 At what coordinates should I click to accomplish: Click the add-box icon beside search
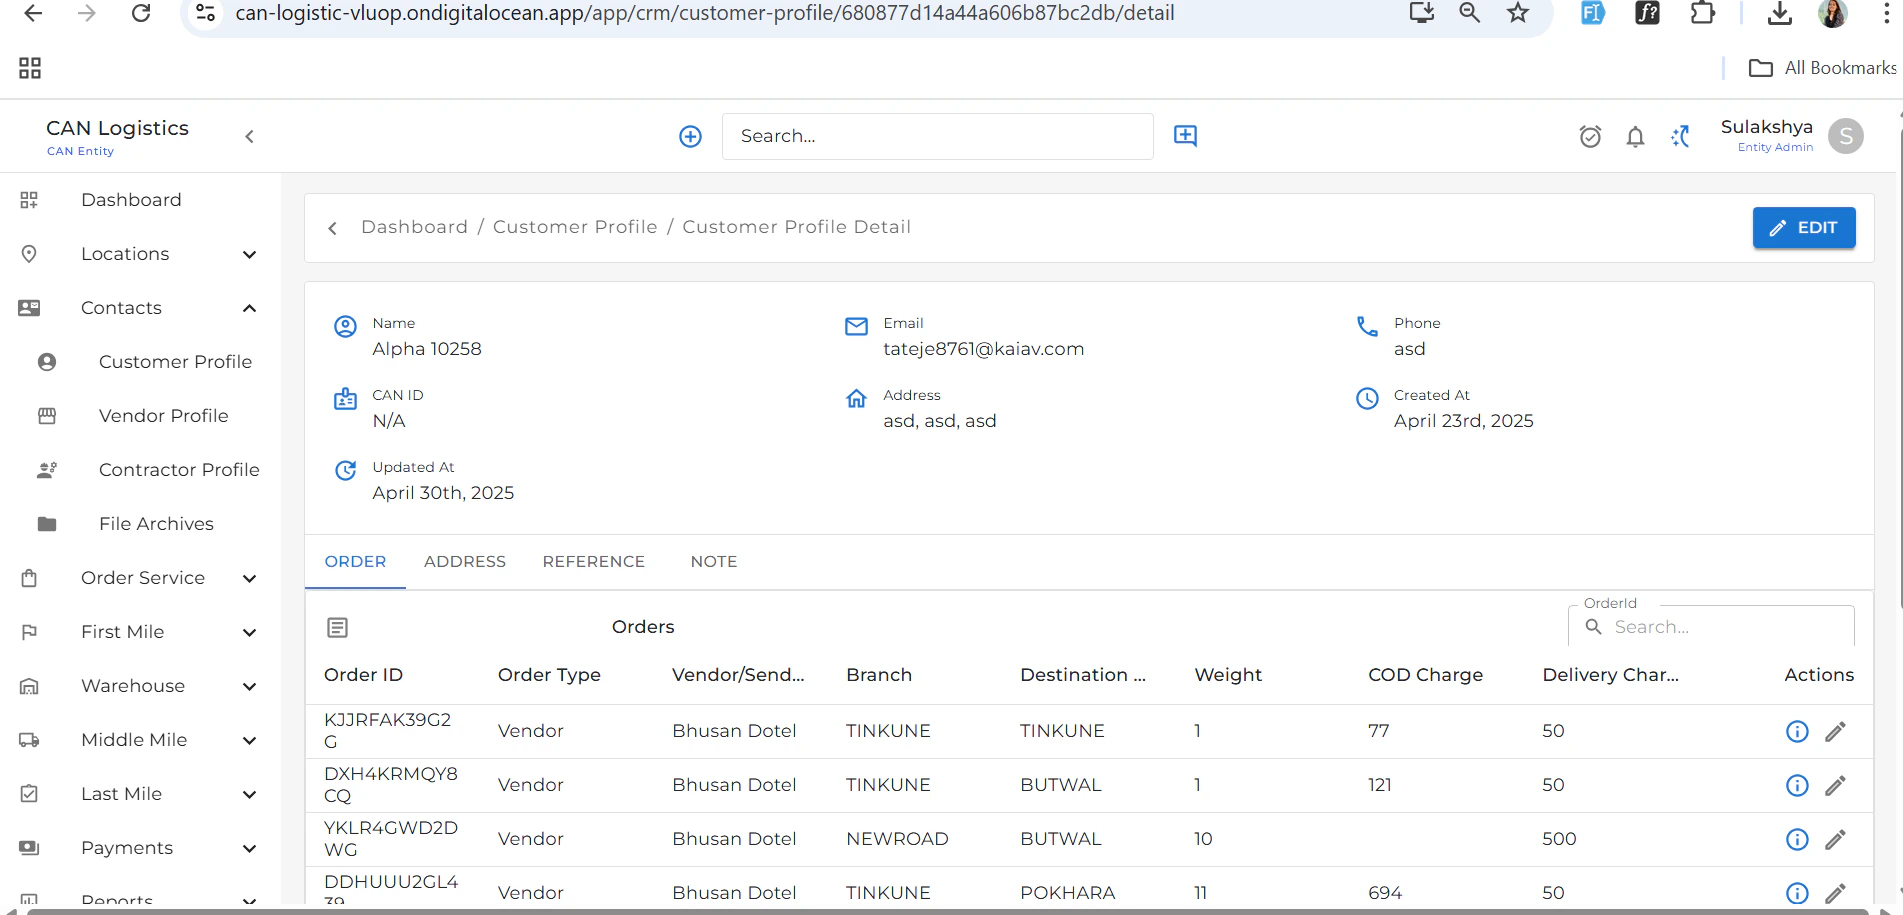(x=1185, y=136)
